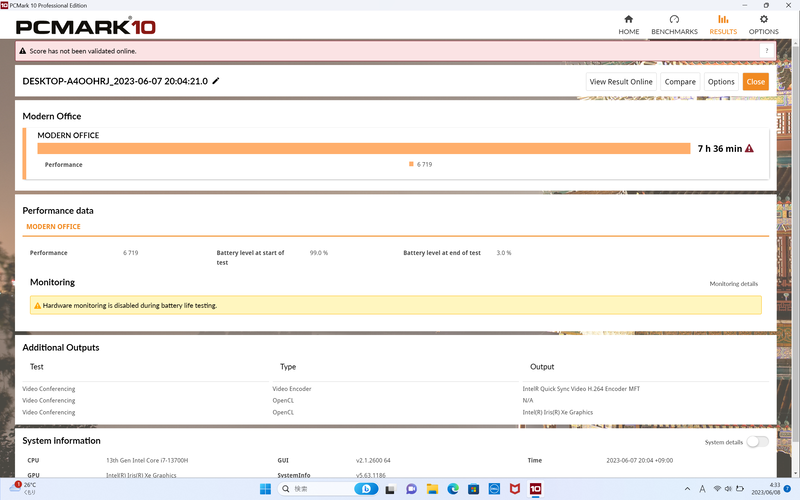The width and height of the screenshot is (800, 500).
Task: Click the battery tray icon
Action: 740,489
